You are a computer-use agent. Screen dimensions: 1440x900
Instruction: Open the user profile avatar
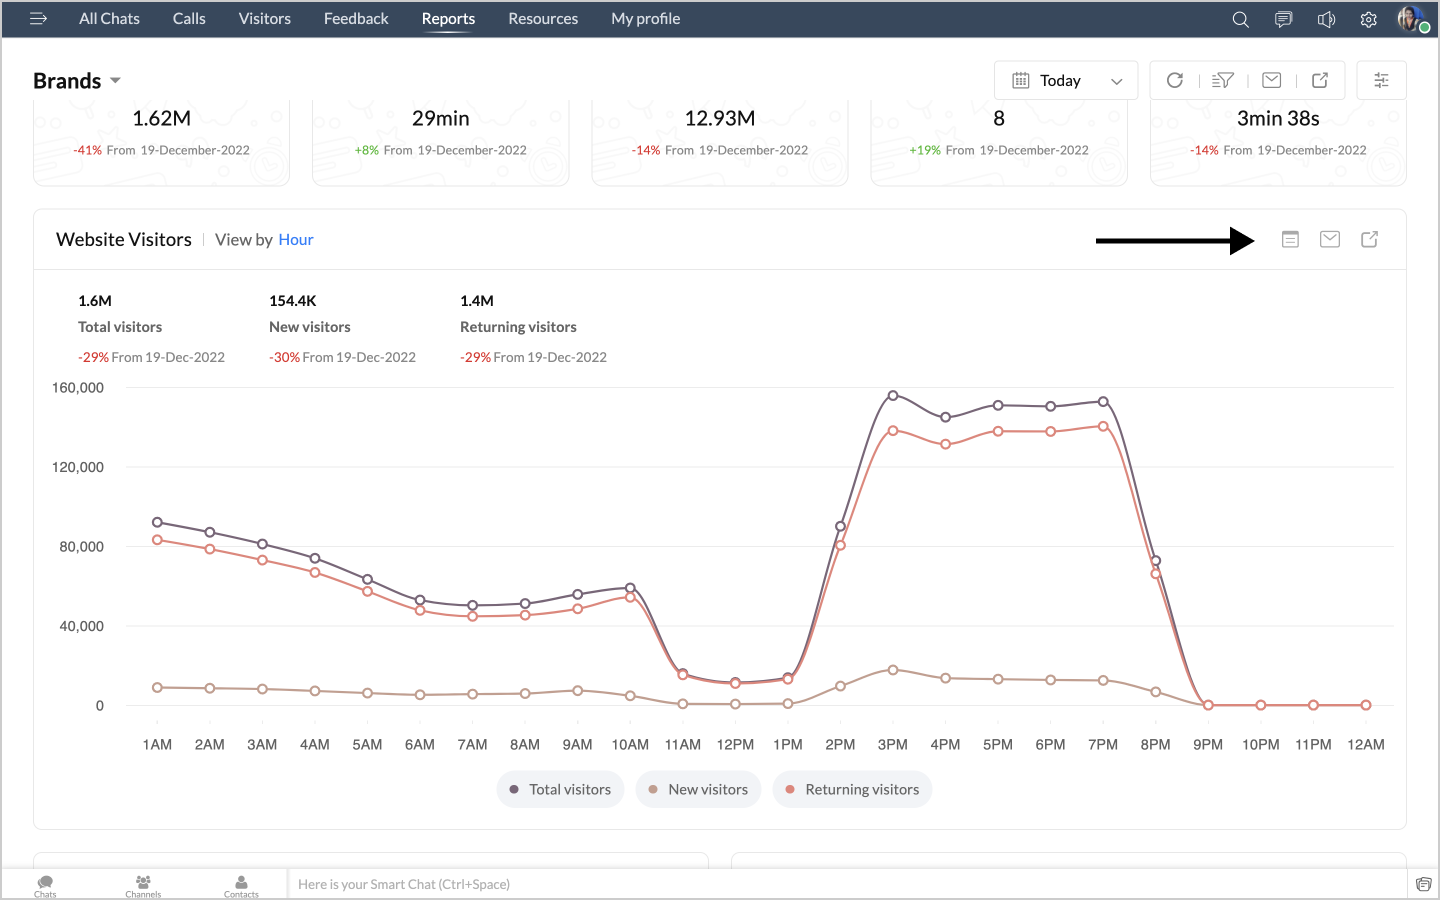[1411, 19]
